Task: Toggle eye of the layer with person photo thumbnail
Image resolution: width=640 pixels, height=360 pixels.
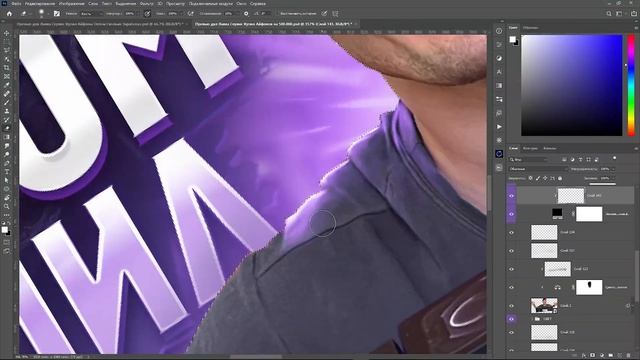Action: (x=511, y=306)
